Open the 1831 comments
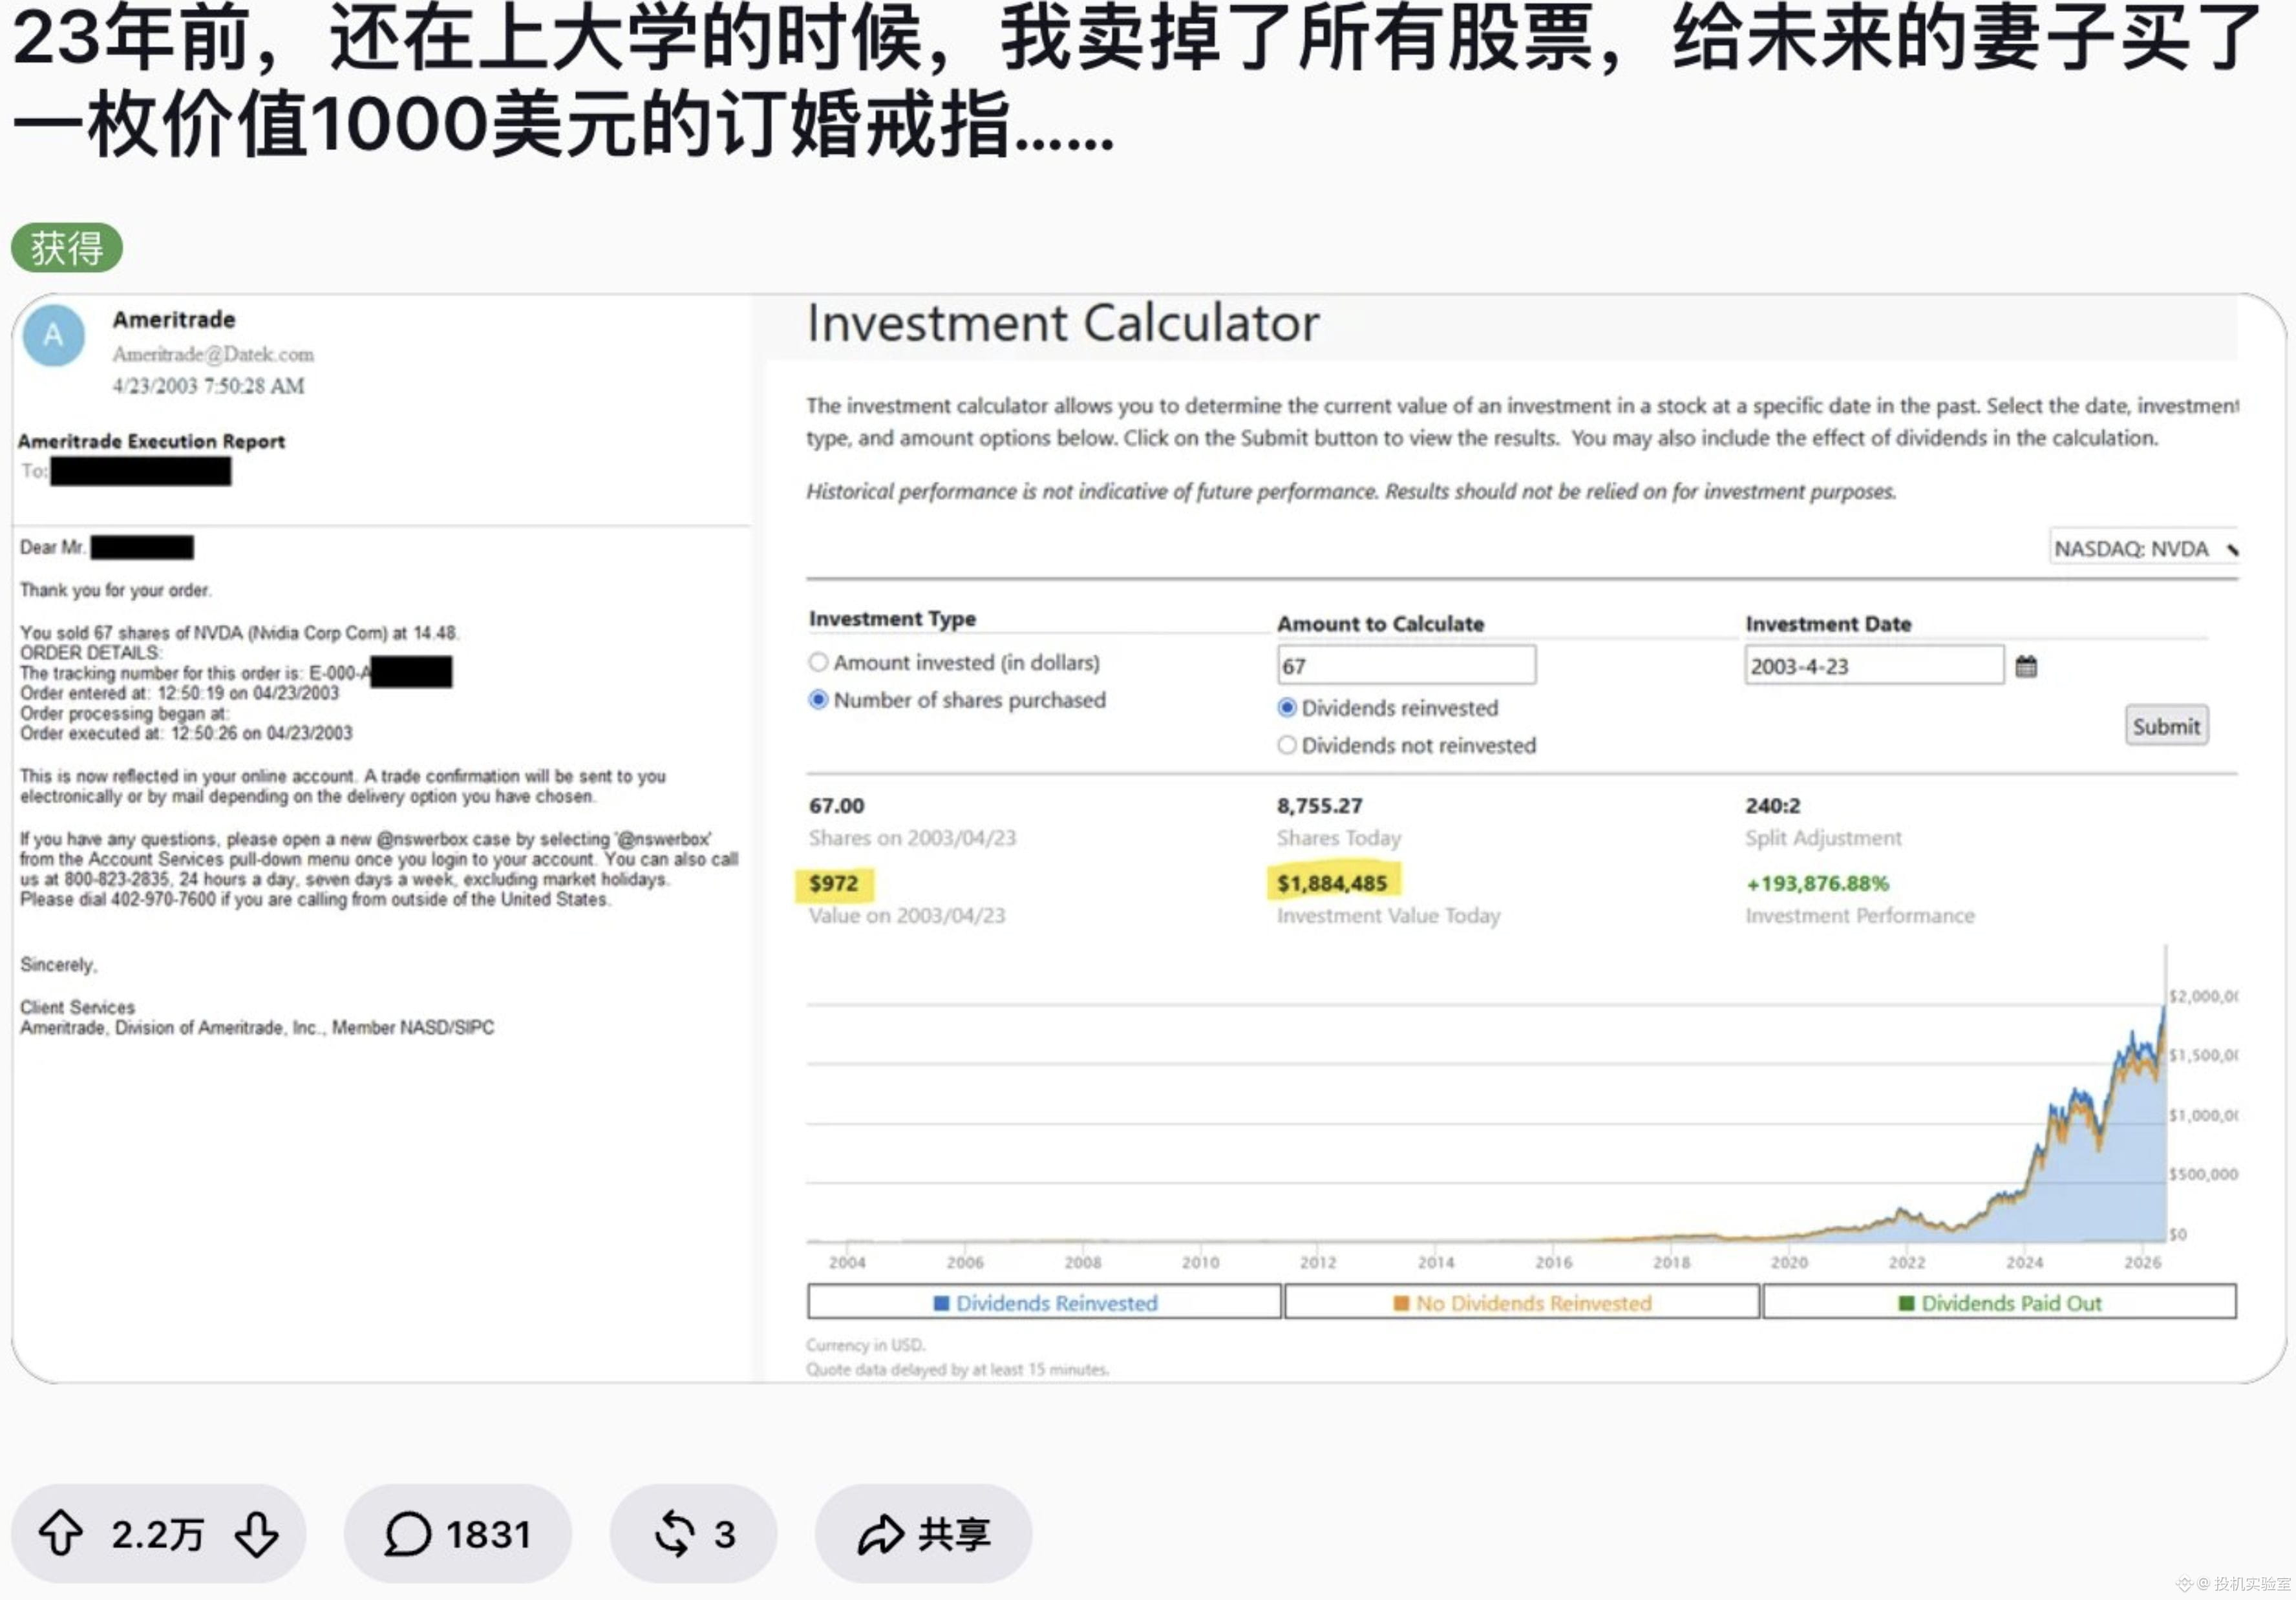Screen dimensions: 2296x1600 click(458, 1533)
